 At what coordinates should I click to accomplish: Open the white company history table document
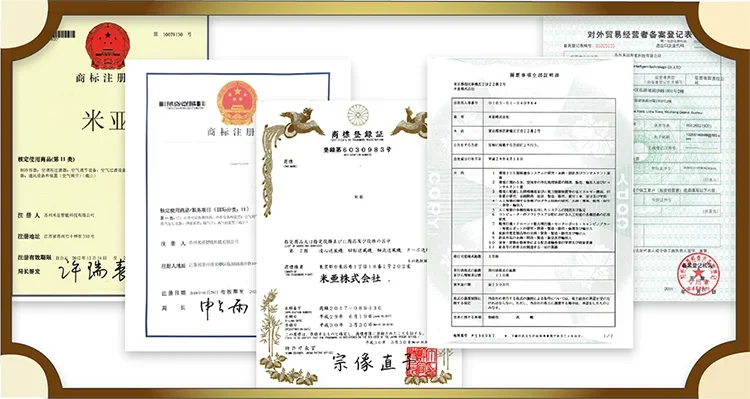point(530,202)
